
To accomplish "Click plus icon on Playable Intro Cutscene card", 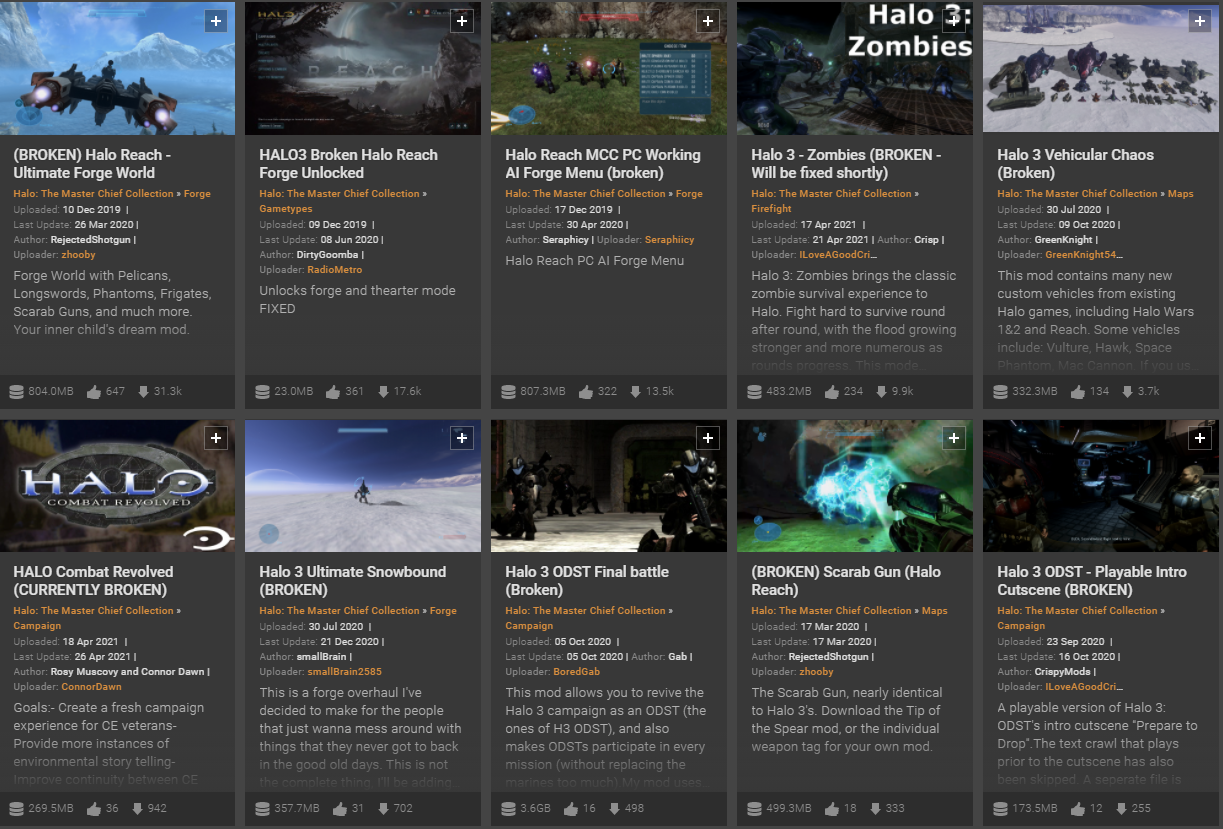I will (x=1199, y=438).
